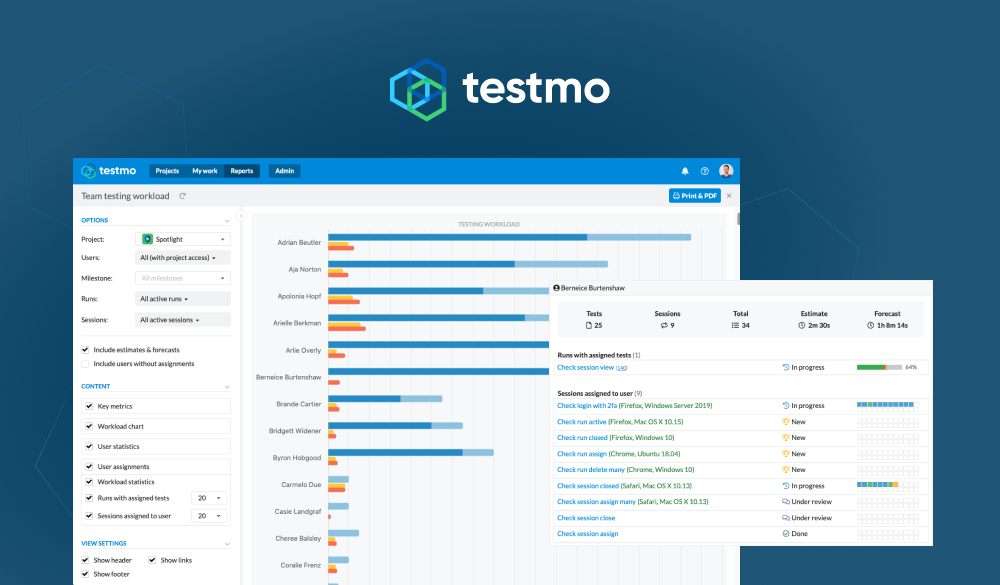Click the Tests document icon in popup

pos(589,325)
